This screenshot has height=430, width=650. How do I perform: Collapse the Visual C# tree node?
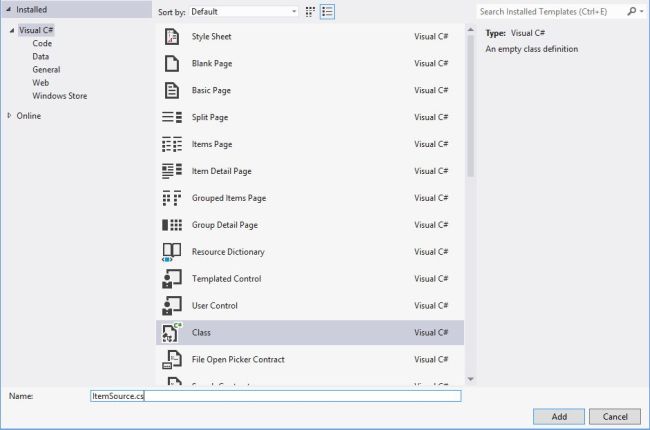[12, 30]
